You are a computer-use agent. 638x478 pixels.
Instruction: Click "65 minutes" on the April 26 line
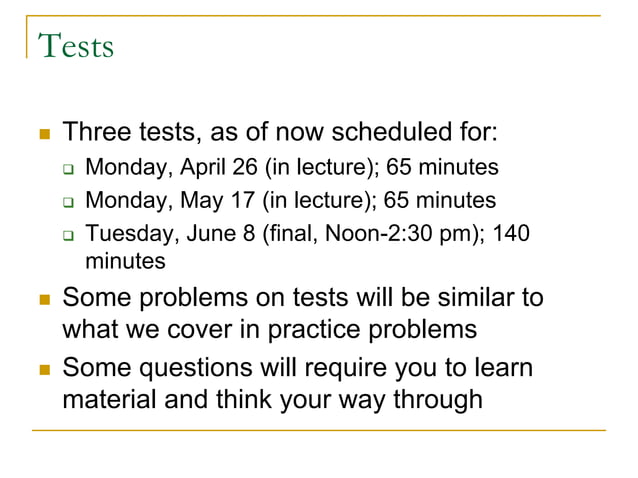click(442, 167)
